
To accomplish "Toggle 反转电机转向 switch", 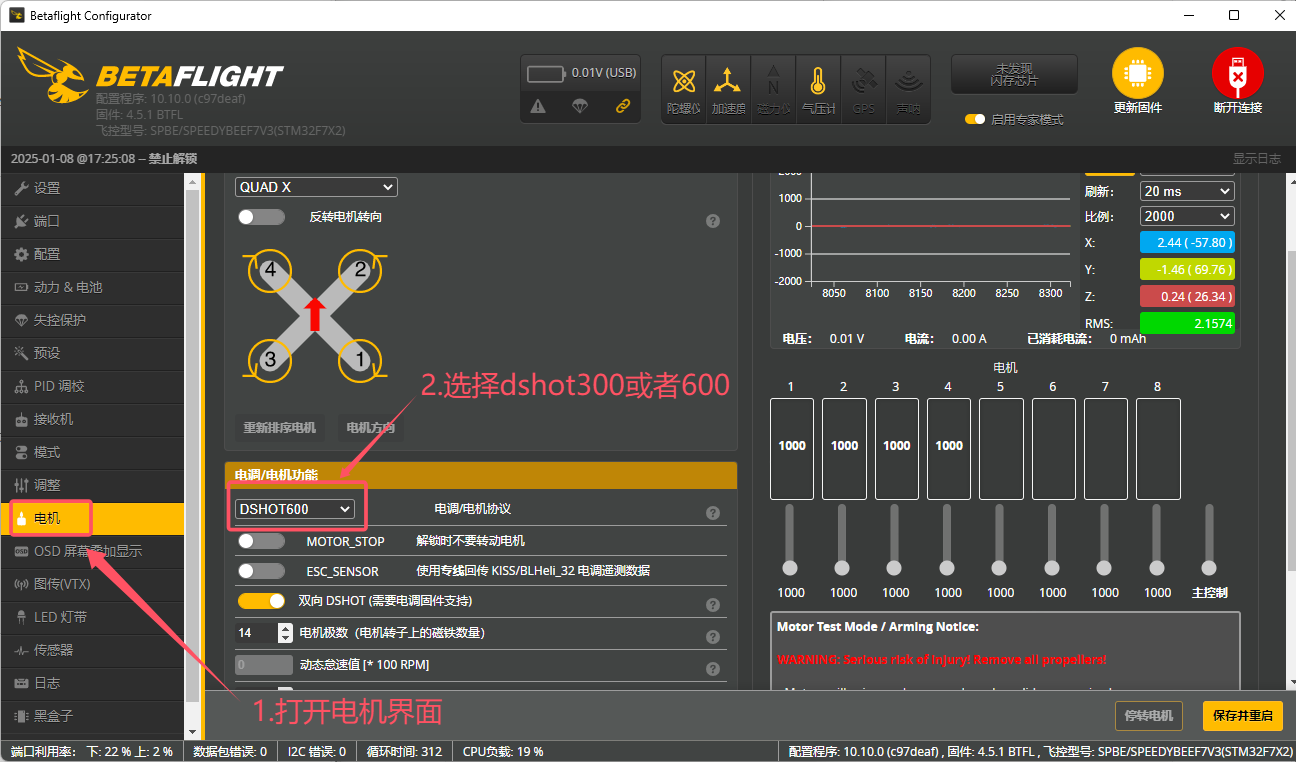I will [261, 217].
